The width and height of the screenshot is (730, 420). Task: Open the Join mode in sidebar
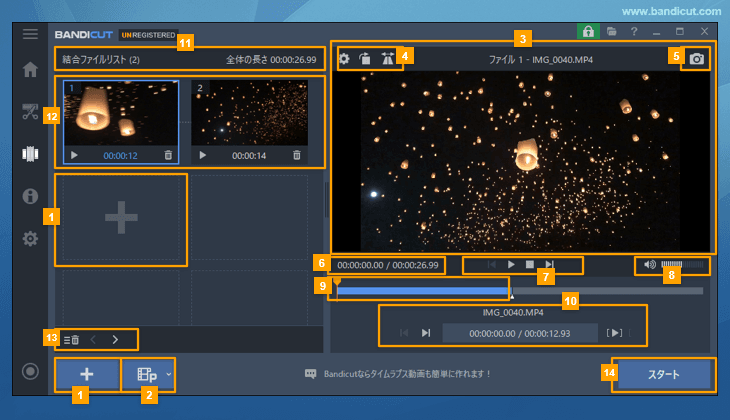[x=30, y=154]
